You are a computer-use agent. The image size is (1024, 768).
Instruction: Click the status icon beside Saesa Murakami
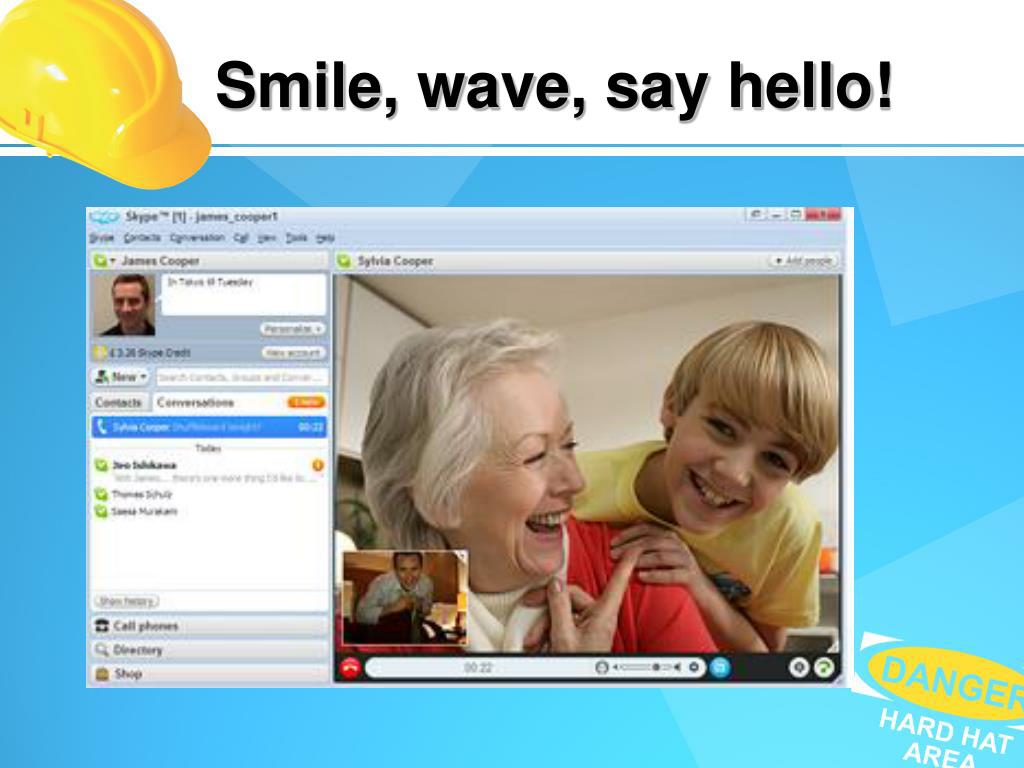tap(101, 511)
